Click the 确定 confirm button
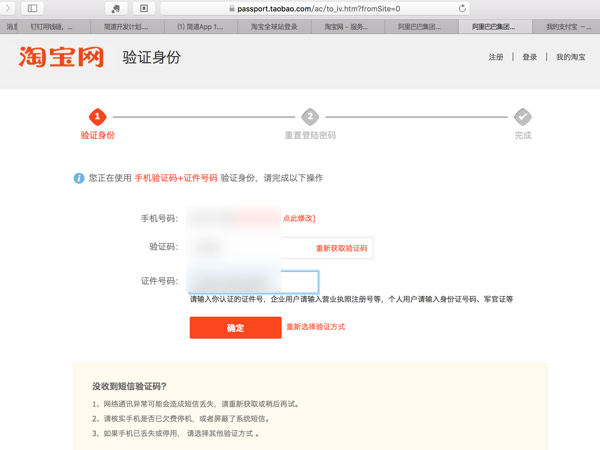This screenshot has width=600, height=450. click(236, 328)
